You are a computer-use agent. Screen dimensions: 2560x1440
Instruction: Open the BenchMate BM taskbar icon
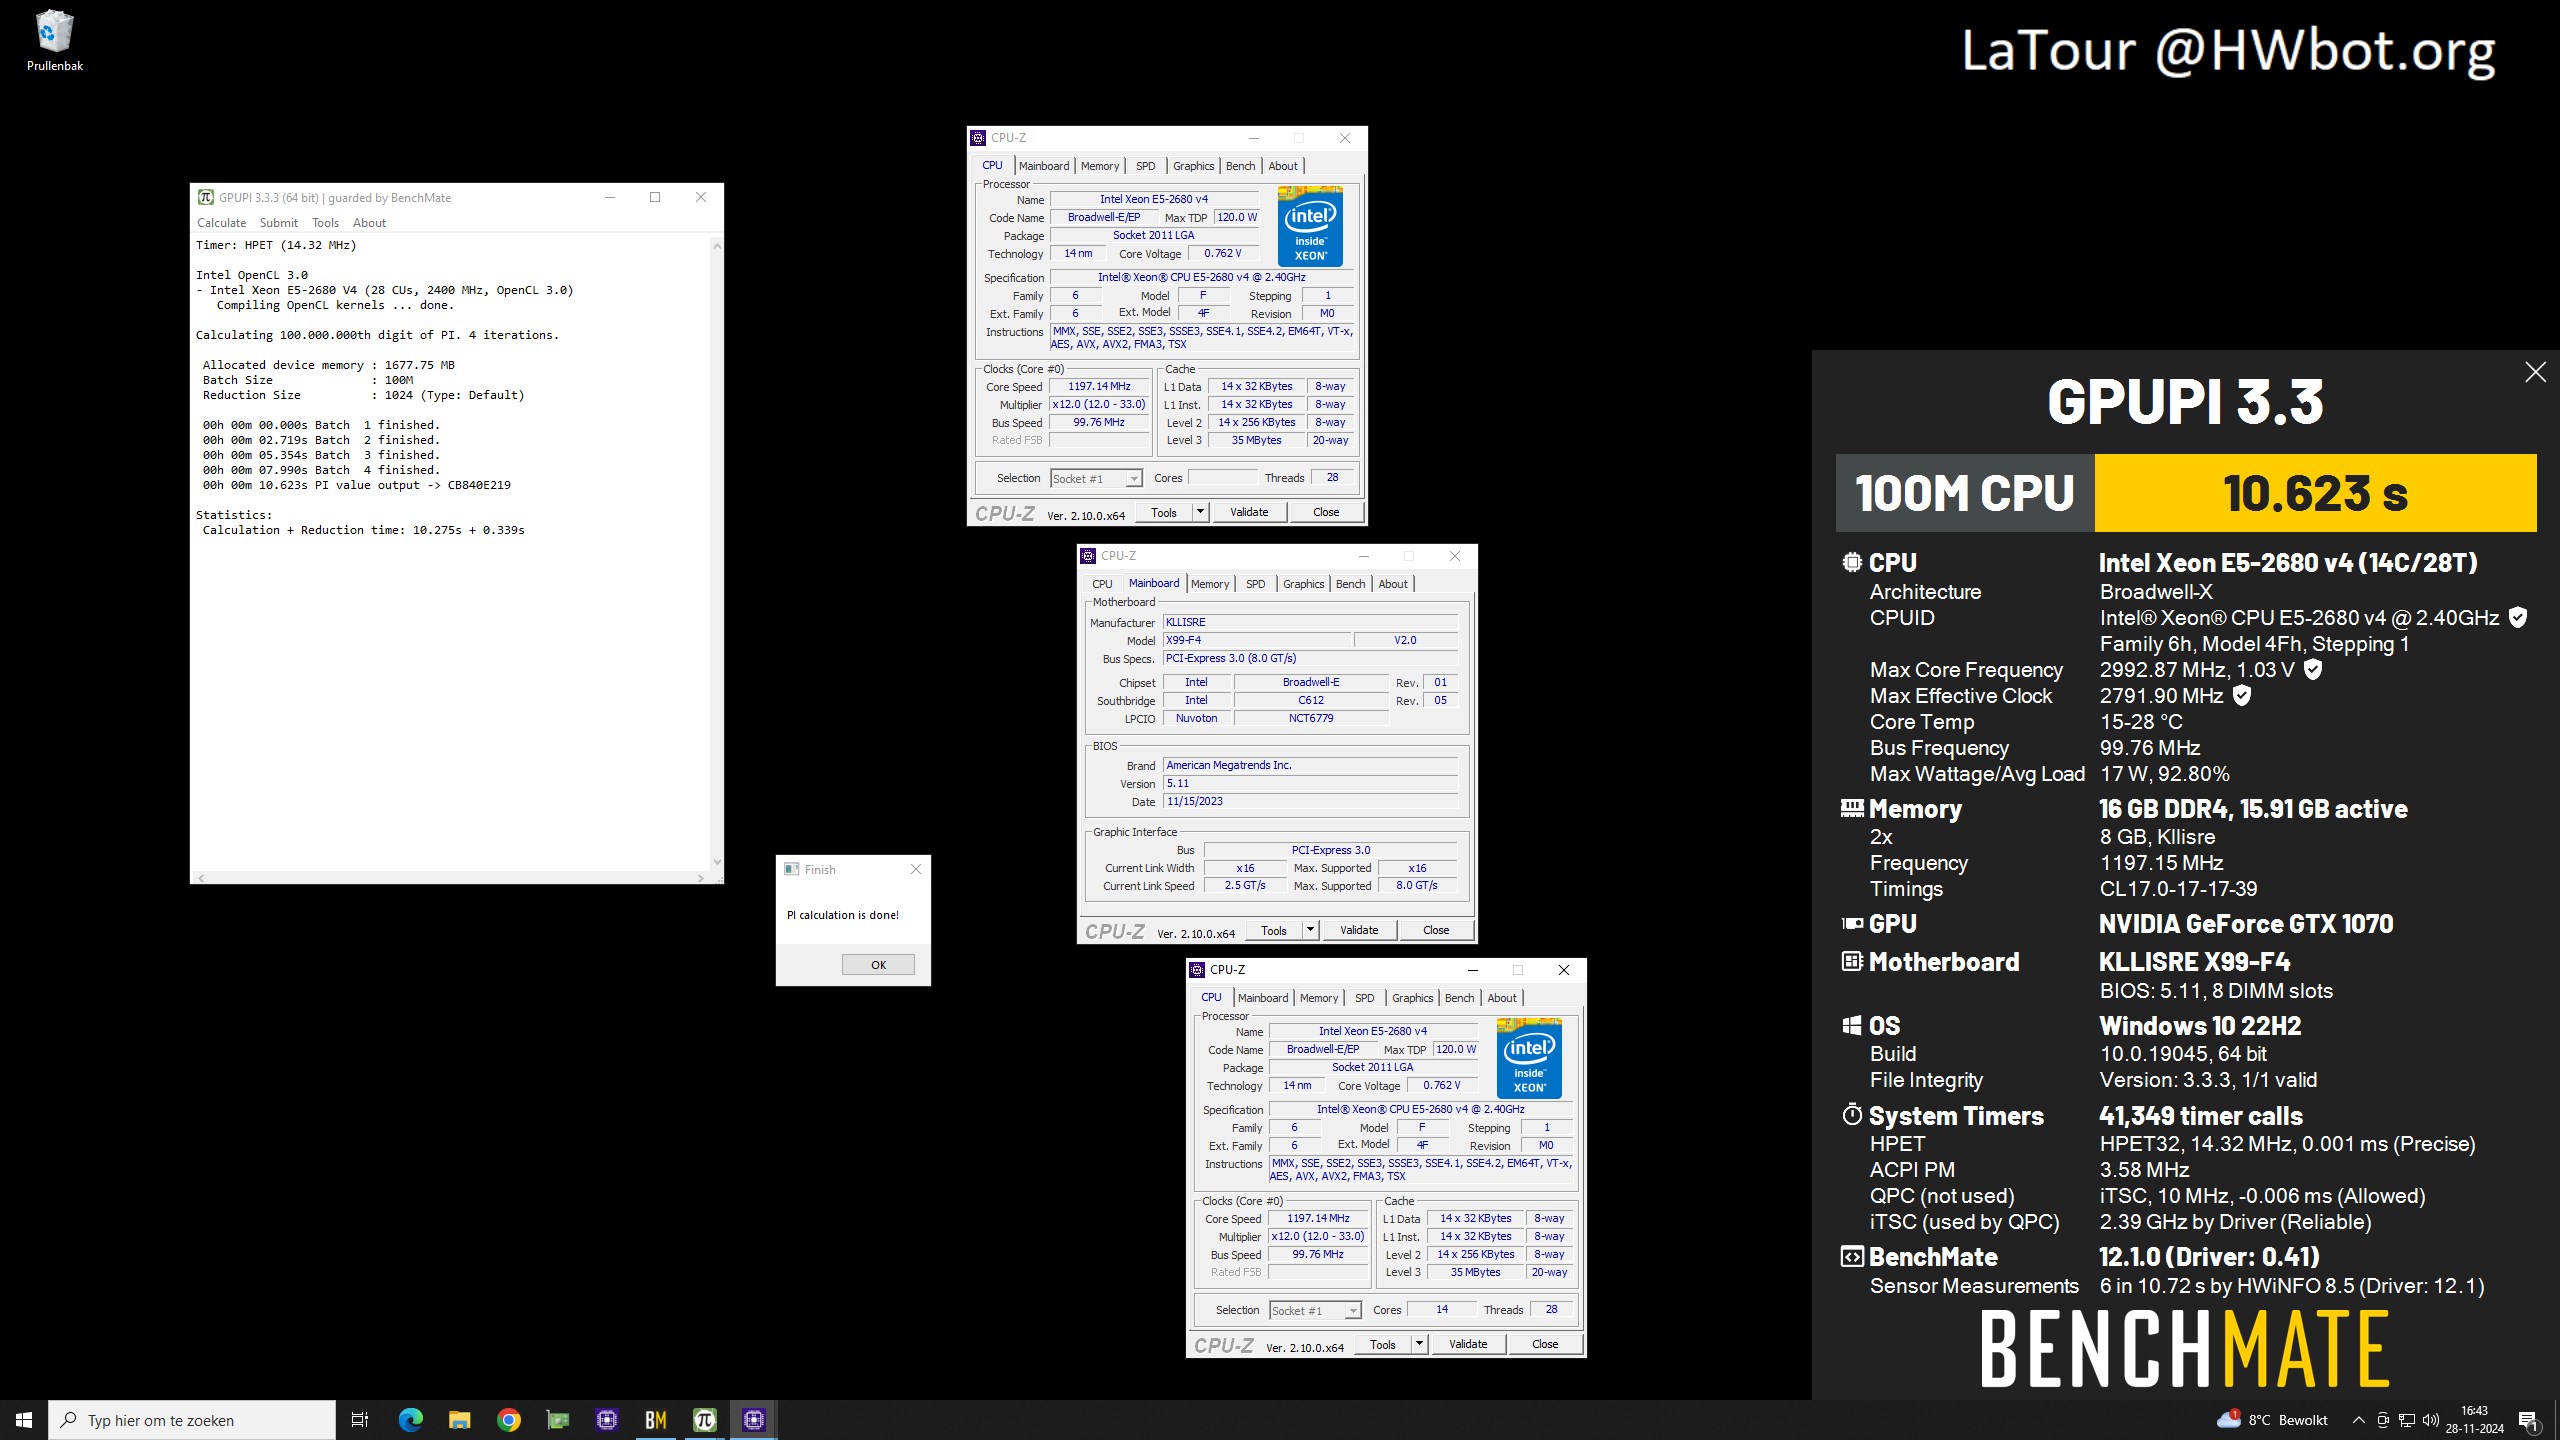pos(656,1420)
